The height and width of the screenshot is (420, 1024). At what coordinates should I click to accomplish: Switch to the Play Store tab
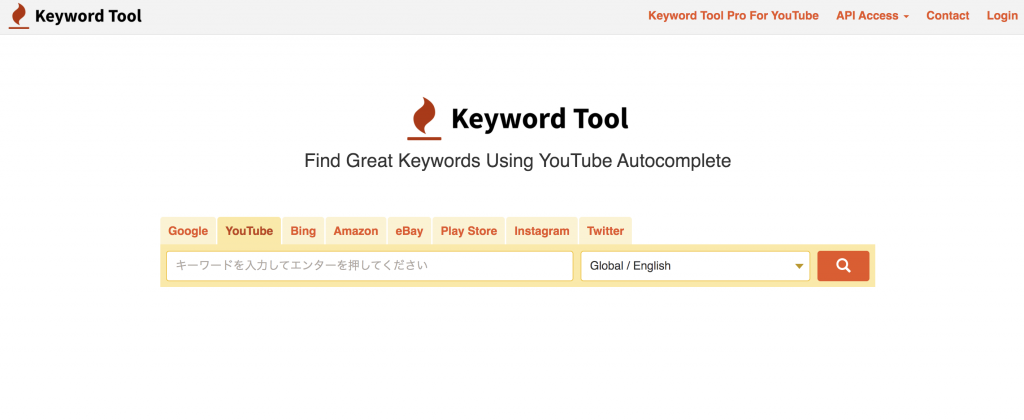(x=468, y=231)
